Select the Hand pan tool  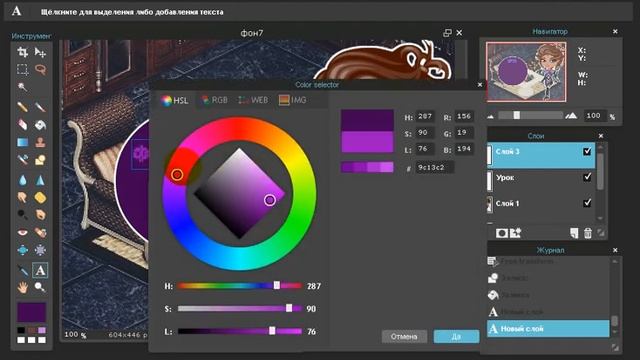pos(22,287)
